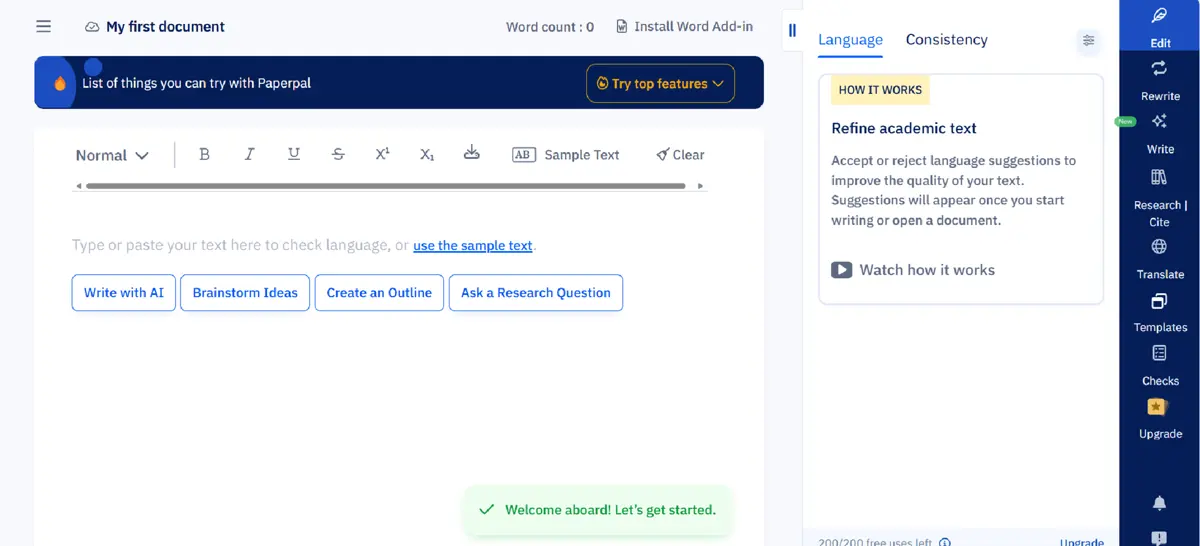Open notifications bell icon
The height and width of the screenshot is (546, 1200).
coord(1160,502)
